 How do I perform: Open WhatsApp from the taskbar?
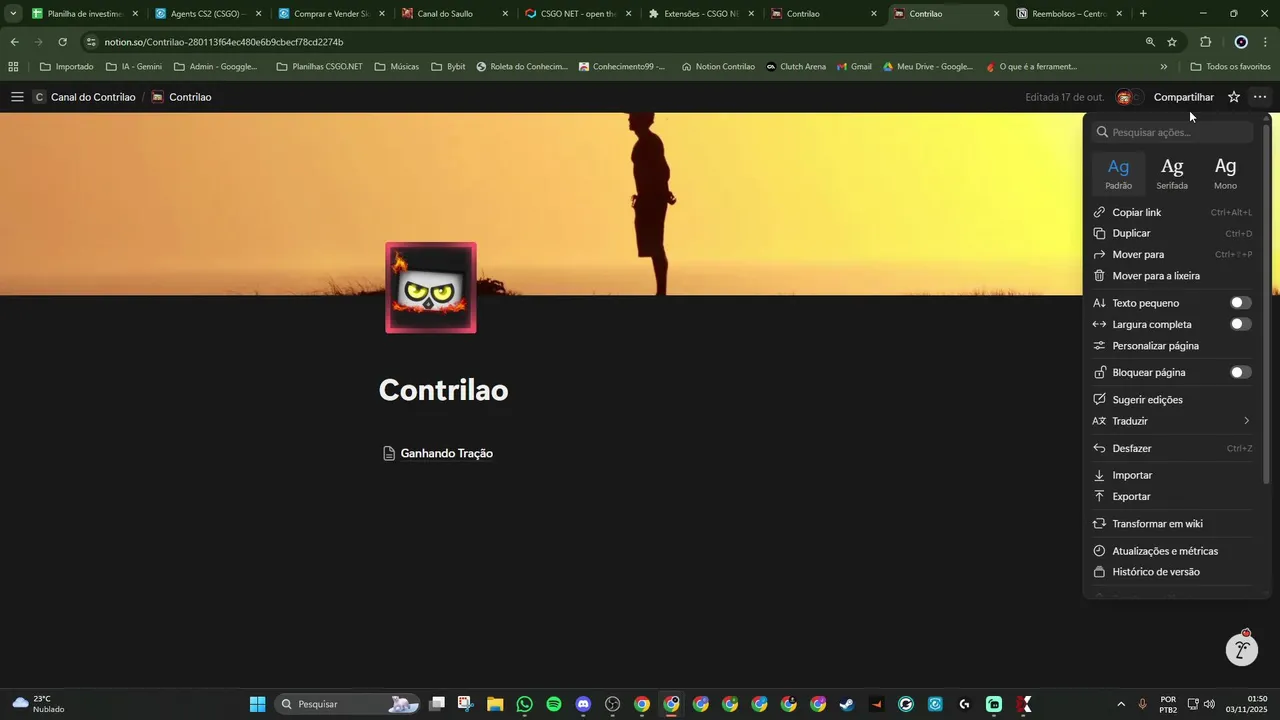coord(525,704)
